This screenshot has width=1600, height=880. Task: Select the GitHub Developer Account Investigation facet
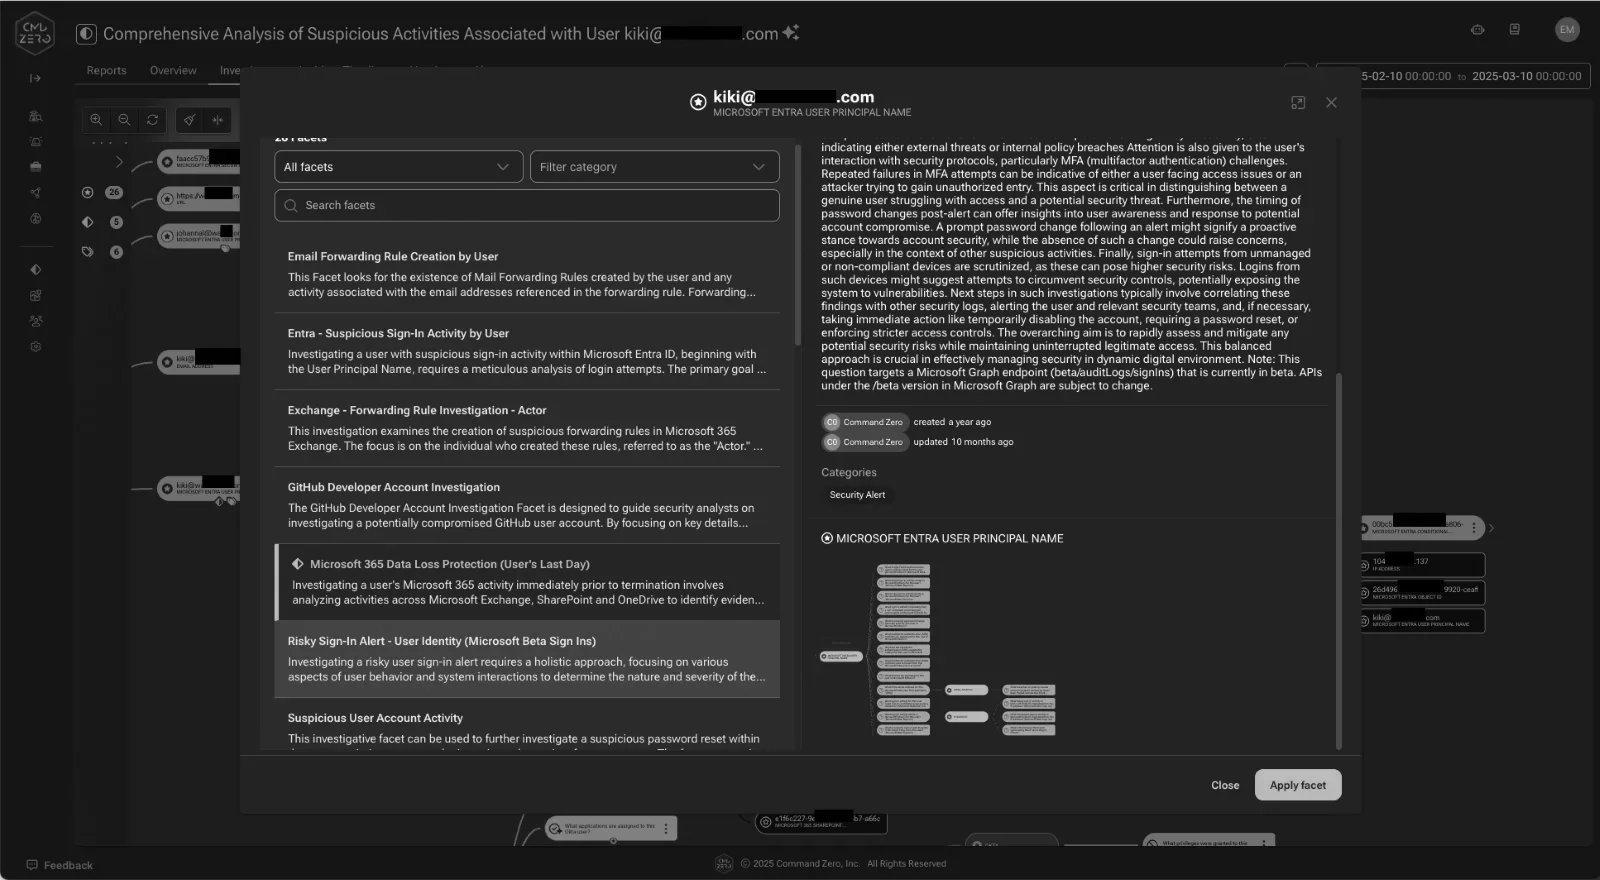(527, 505)
